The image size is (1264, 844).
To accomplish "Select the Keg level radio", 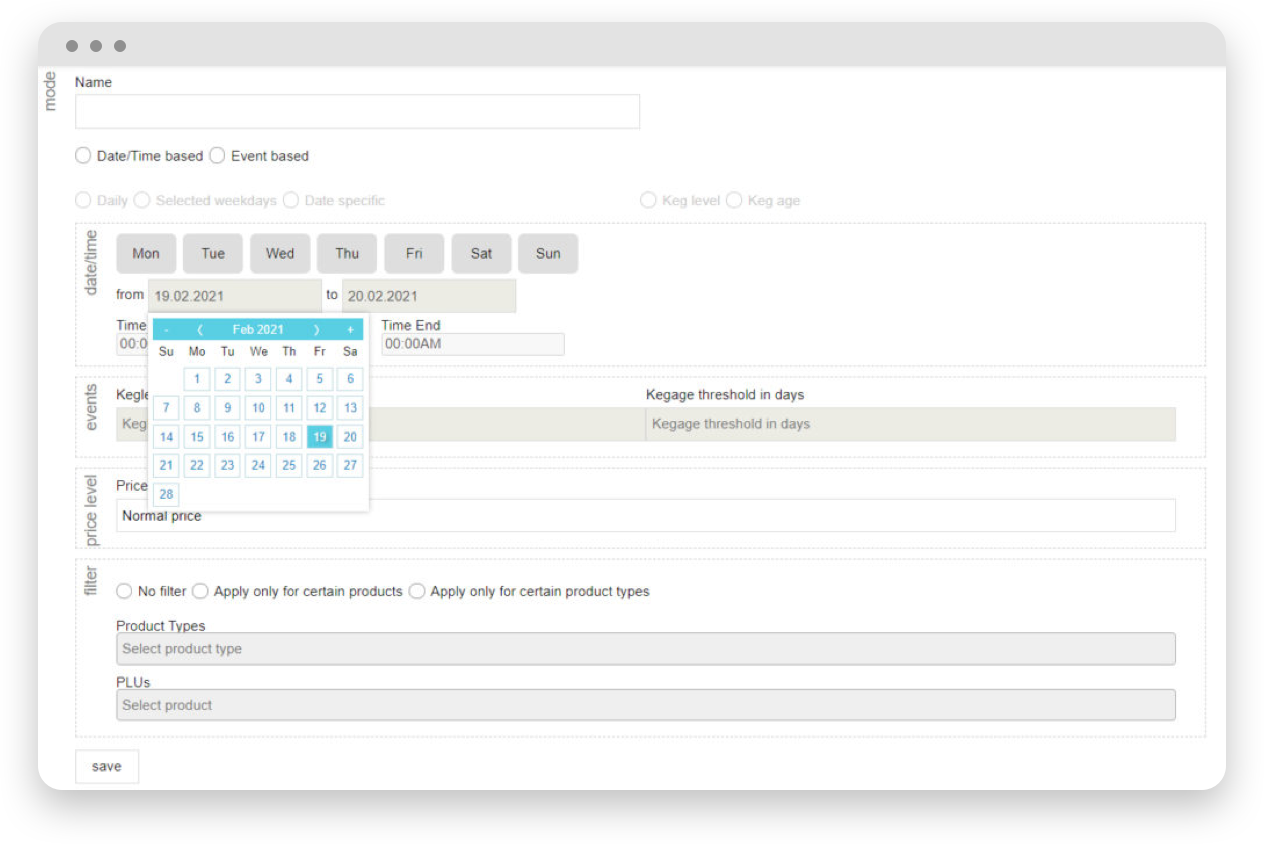I will tap(648, 200).
